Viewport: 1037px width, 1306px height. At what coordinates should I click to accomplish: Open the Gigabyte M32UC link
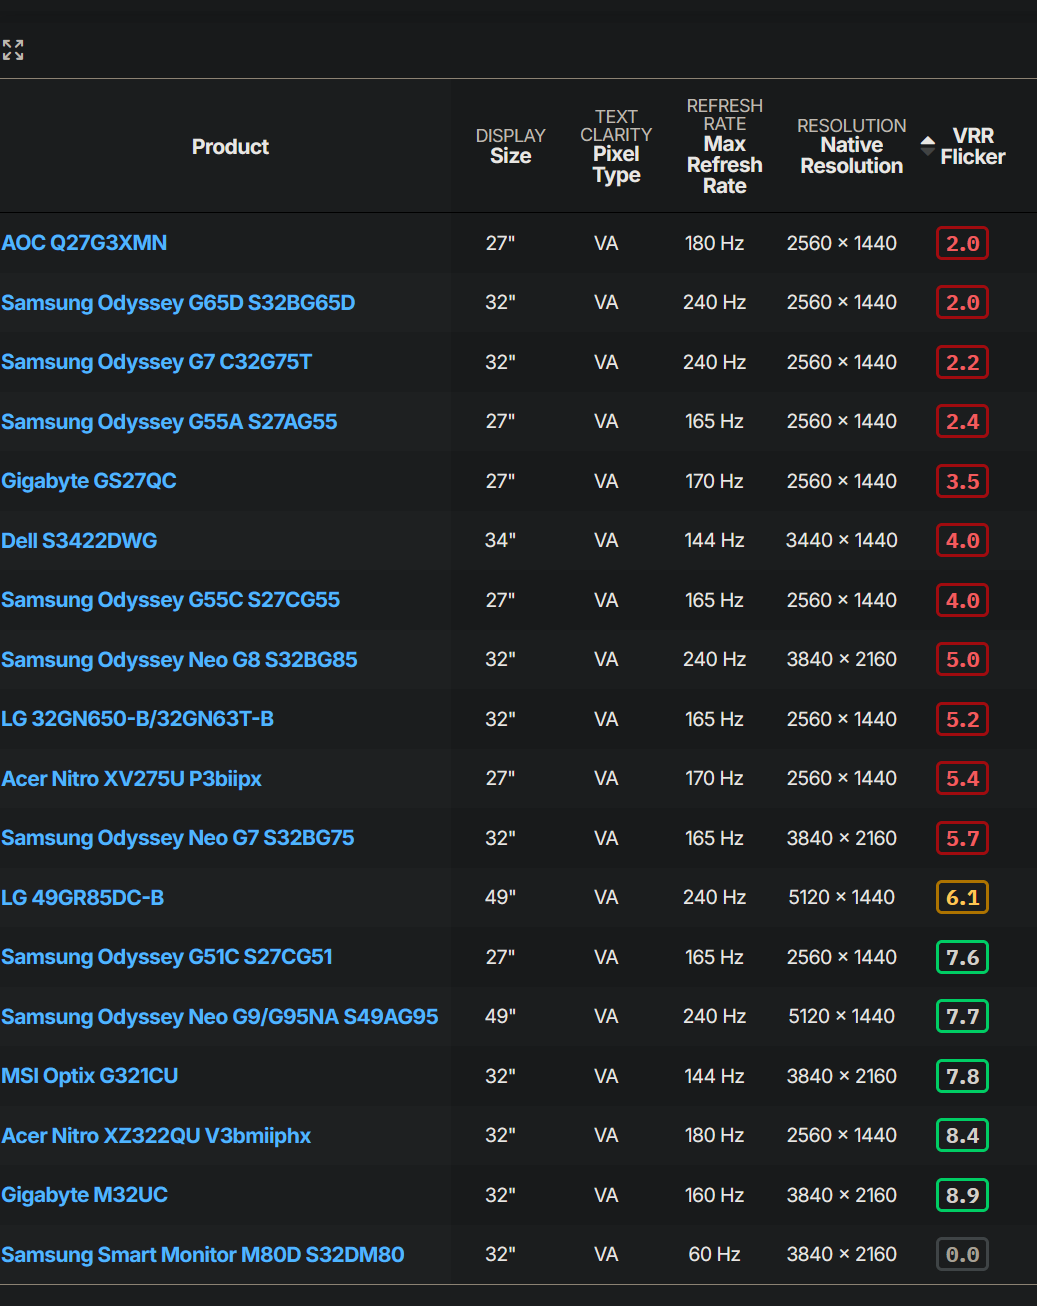pyautogui.click(x=85, y=1195)
